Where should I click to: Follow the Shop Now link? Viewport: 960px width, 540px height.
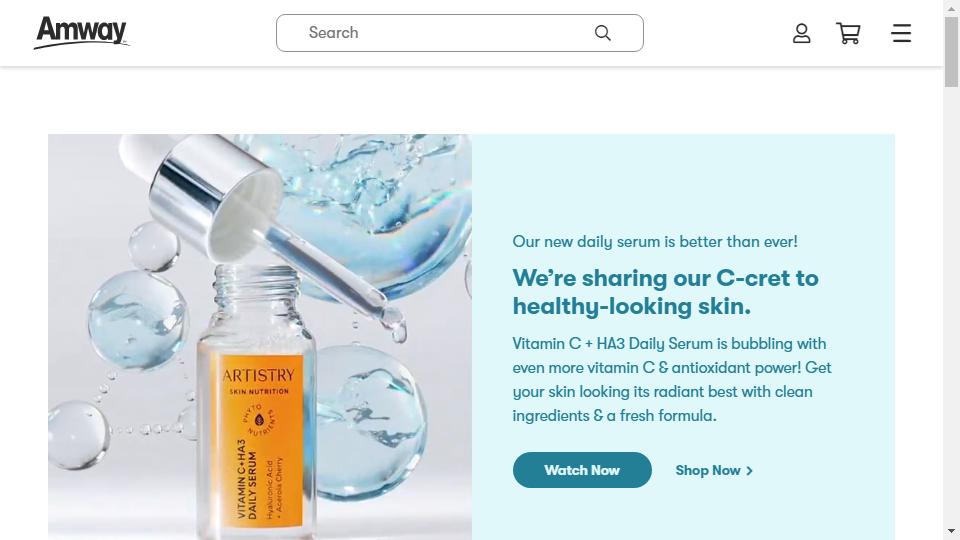point(714,470)
